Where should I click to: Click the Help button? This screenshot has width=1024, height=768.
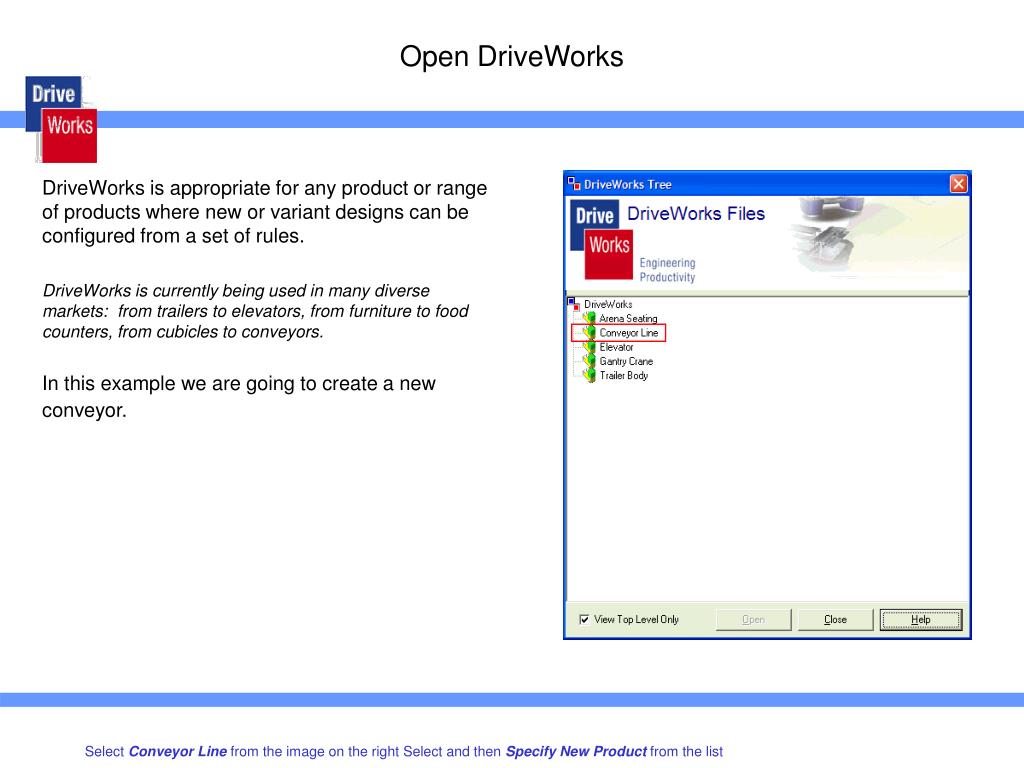(x=921, y=620)
